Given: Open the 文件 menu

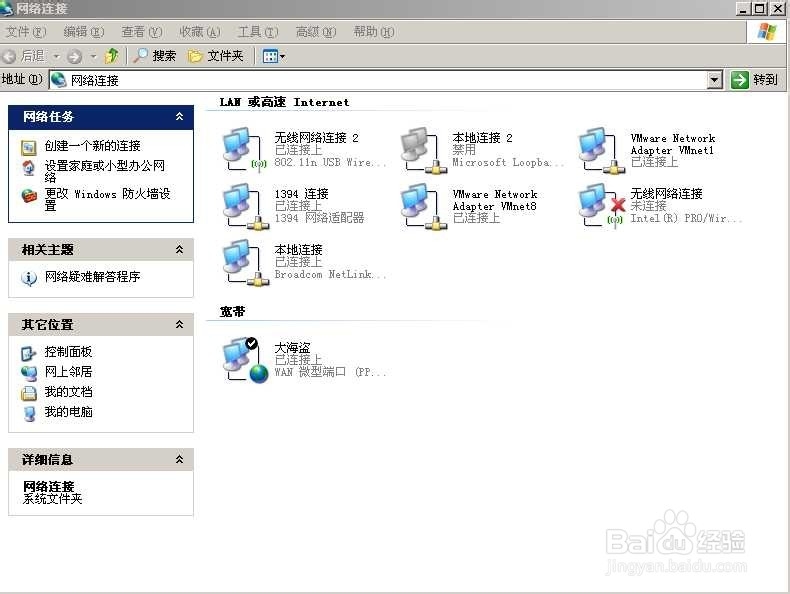Looking at the screenshot, I should (x=26, y=32).
